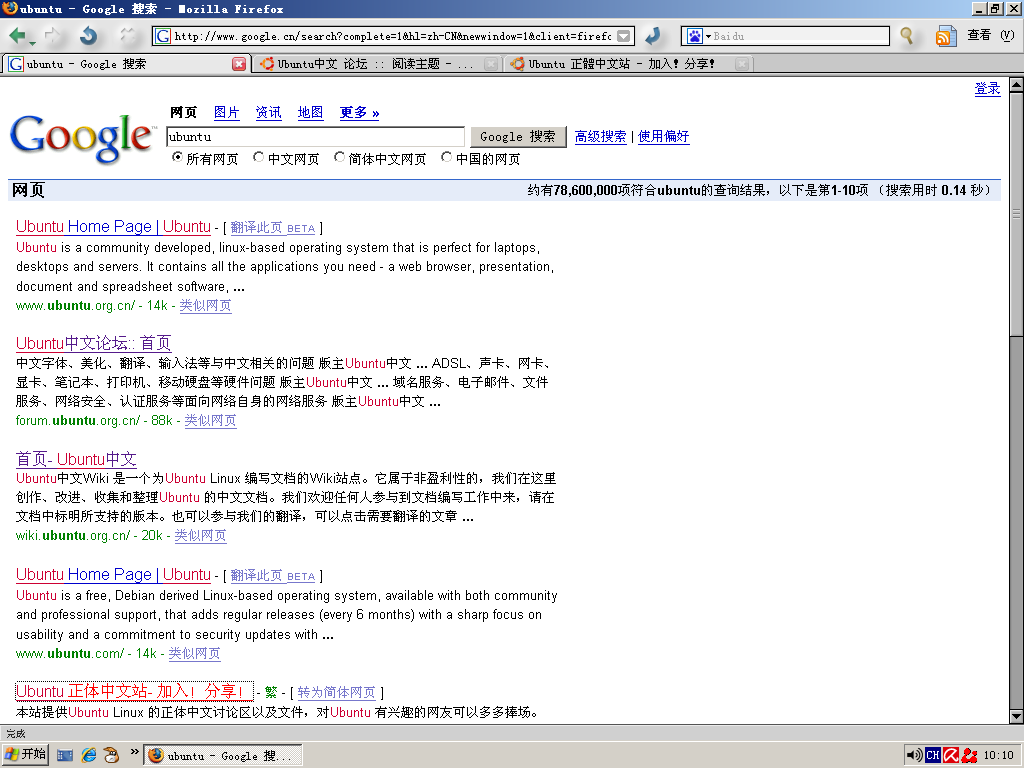Open the 开始 Start menu
The width and height of the screenshot is (1024, 768).
point(25,755)
